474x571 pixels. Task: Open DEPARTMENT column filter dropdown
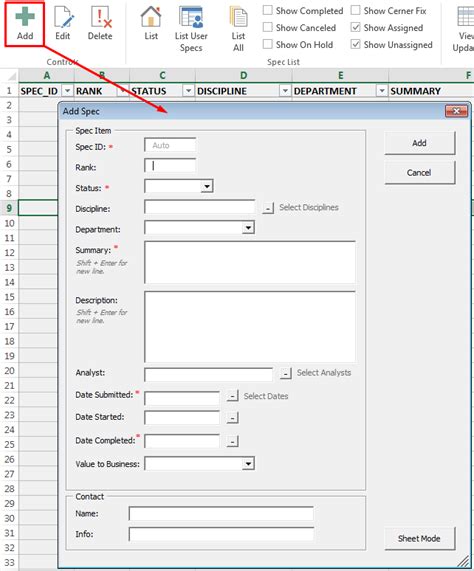pos(382,90)
